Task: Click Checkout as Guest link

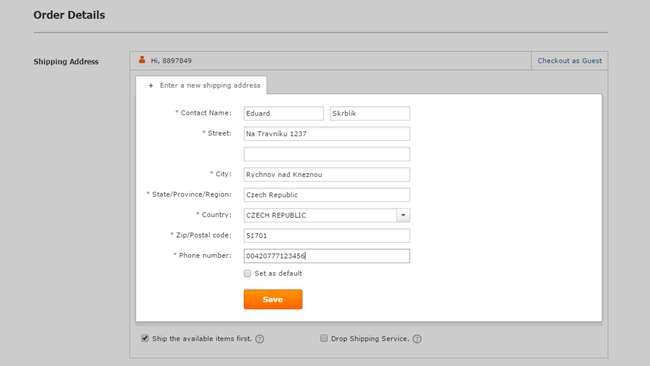Action: [570, 61]
